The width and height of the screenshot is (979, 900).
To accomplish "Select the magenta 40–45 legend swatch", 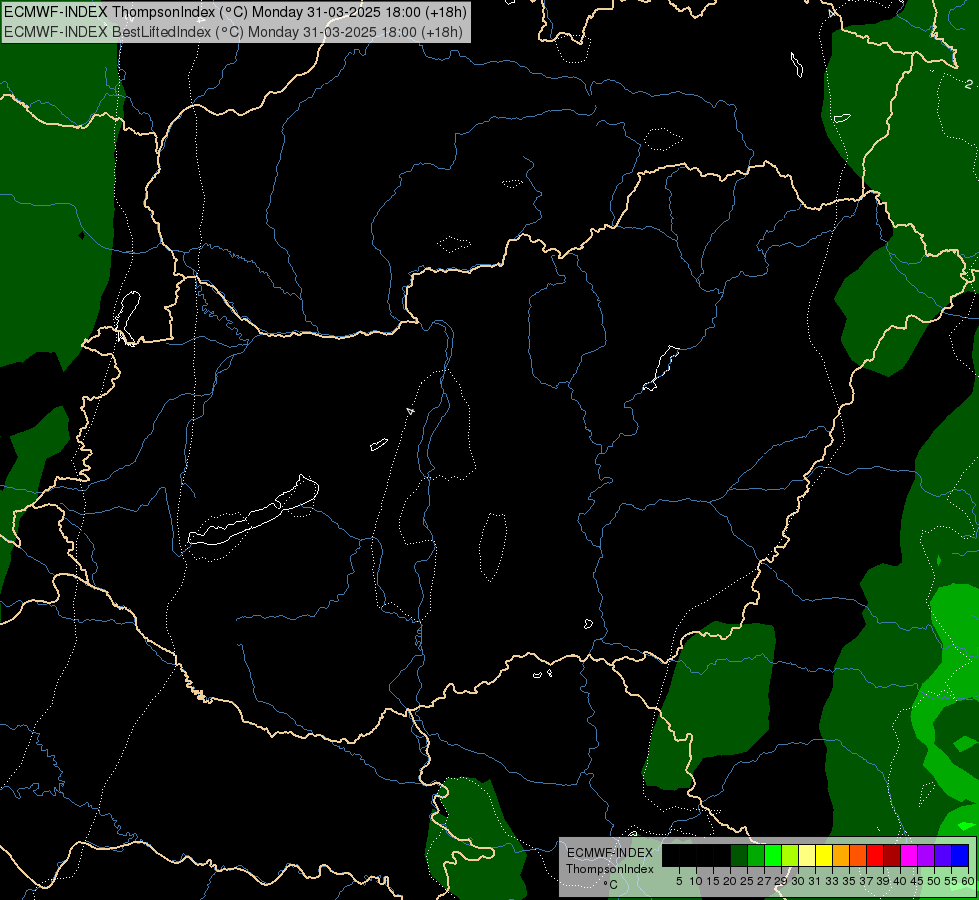I will click(x=909, y=855).
